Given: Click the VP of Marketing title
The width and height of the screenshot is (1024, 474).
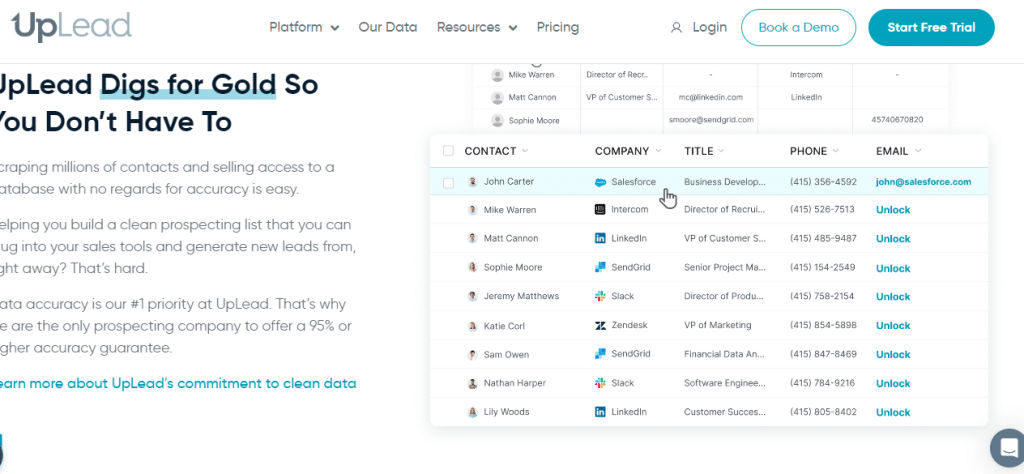Looking at the screenshot, I should (718, 325).
